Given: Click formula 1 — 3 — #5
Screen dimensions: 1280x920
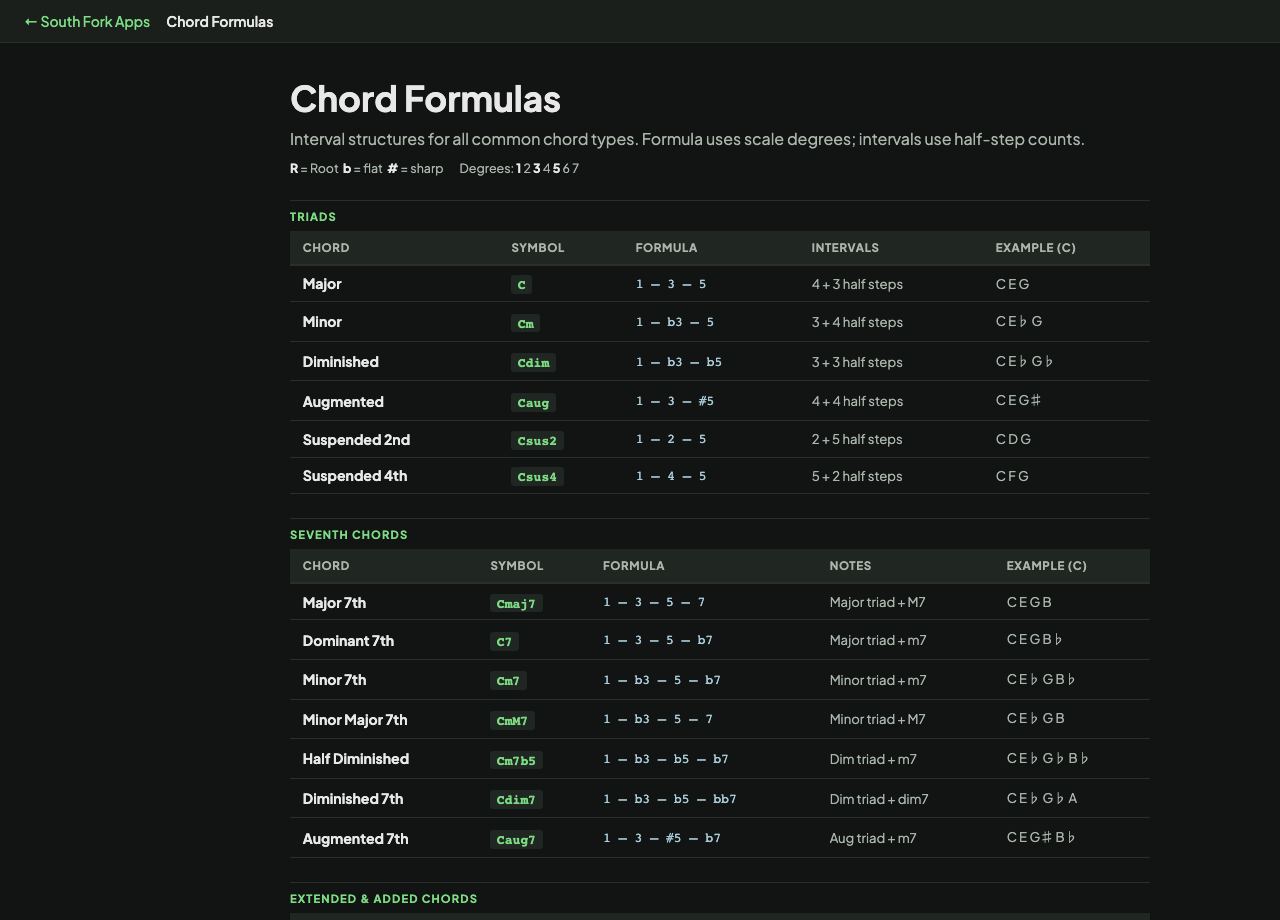Looking at the screenshot, I should (675, 401).
